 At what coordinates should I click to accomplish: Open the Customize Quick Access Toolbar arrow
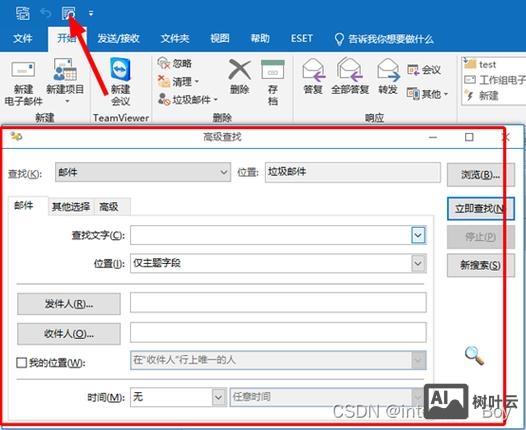pos(91,13)
